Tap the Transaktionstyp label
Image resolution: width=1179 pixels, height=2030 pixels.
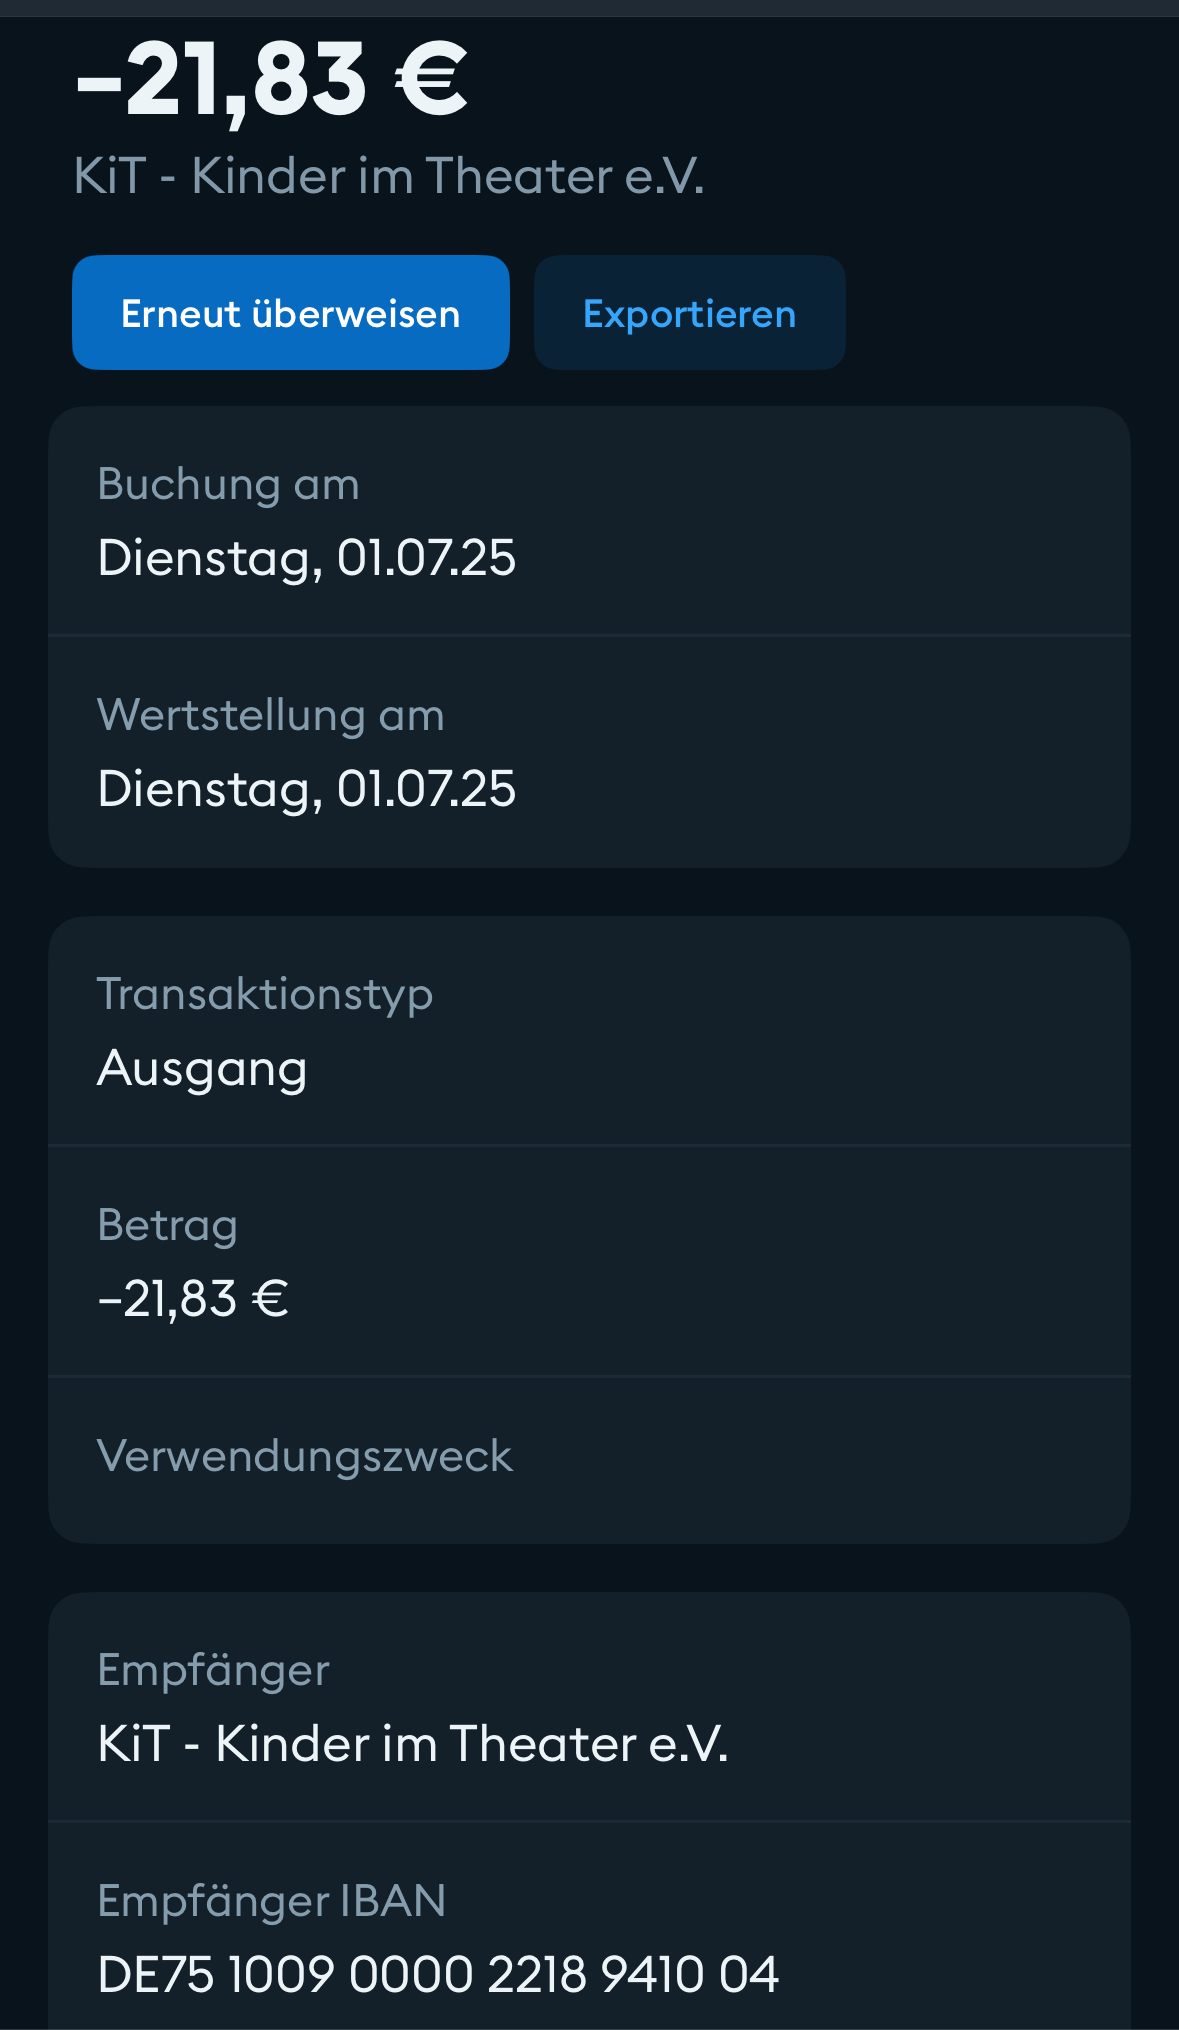coord(265,994)
